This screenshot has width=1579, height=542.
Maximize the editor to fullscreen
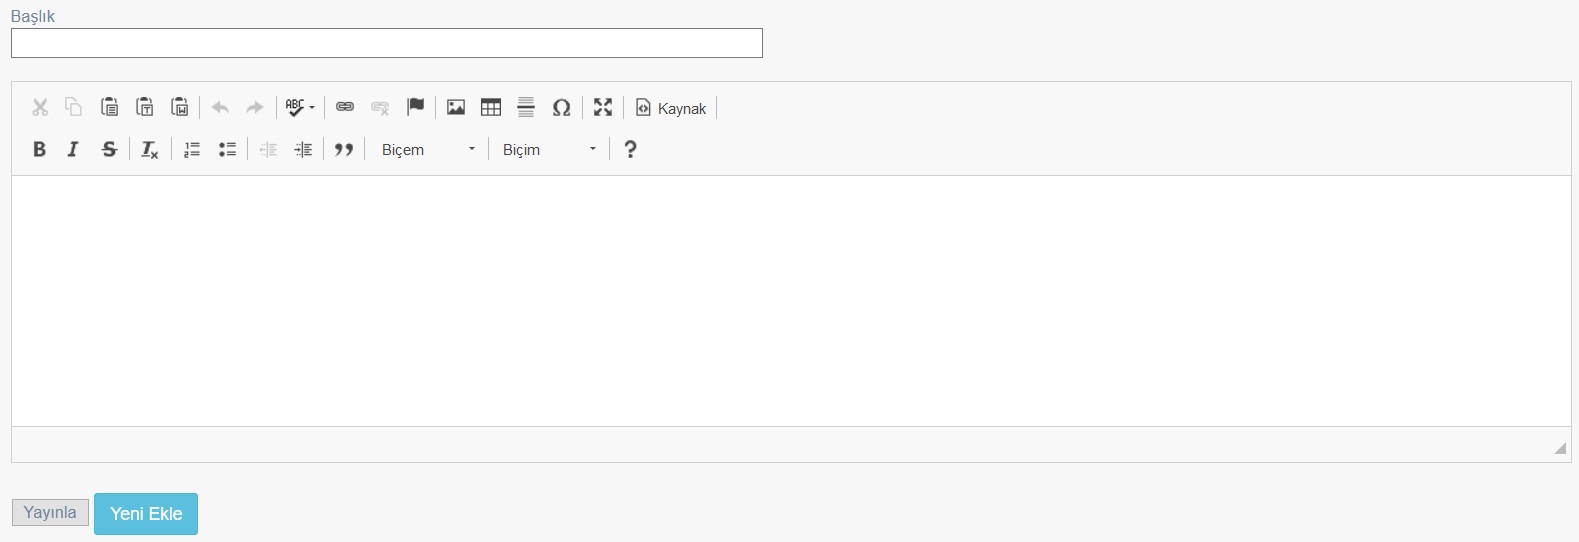(x=603, y=107)
